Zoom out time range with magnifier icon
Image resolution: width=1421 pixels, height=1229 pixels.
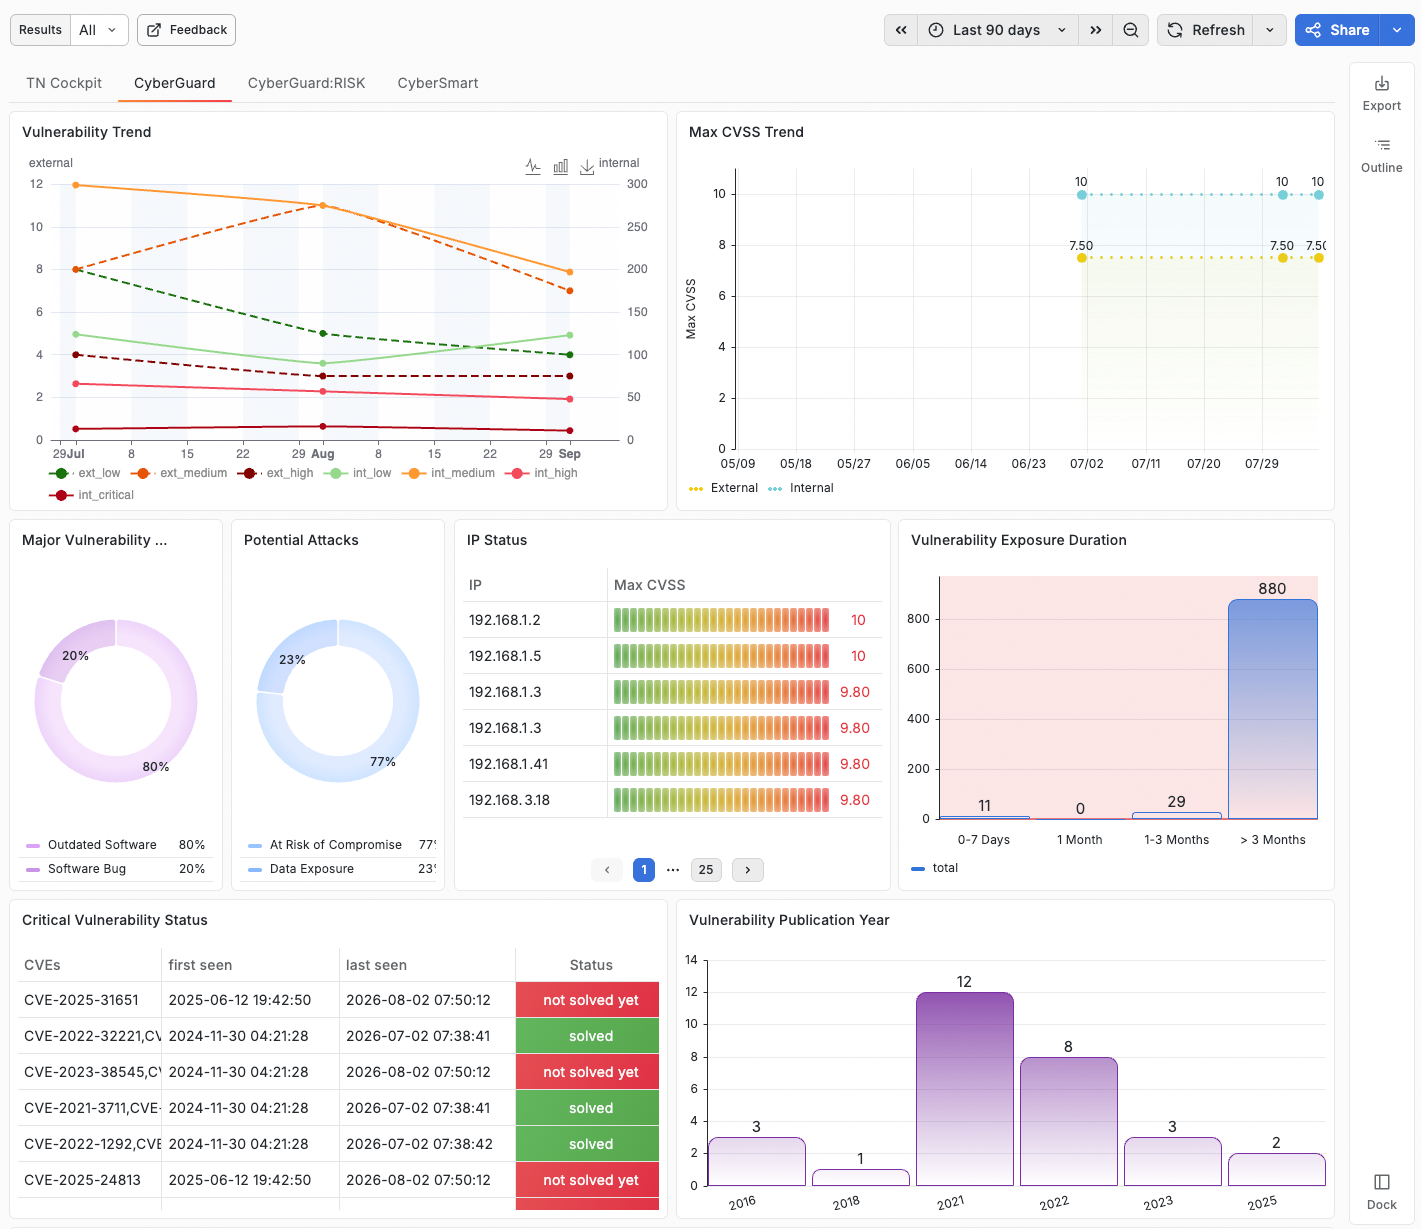pyautogui.click(x=1131, y=30)
